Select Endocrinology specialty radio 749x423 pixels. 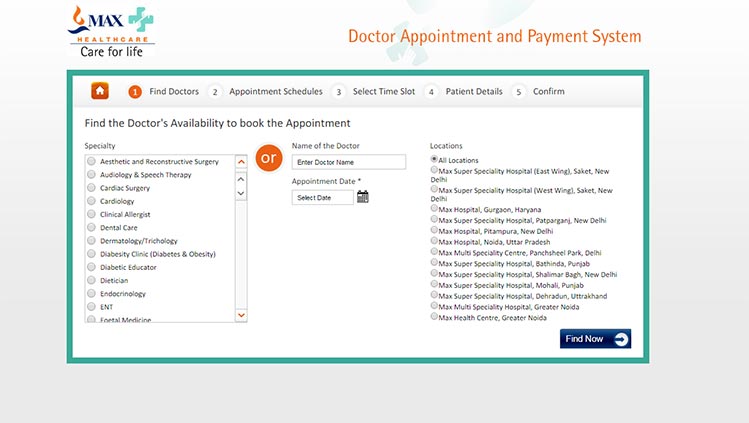91,294
